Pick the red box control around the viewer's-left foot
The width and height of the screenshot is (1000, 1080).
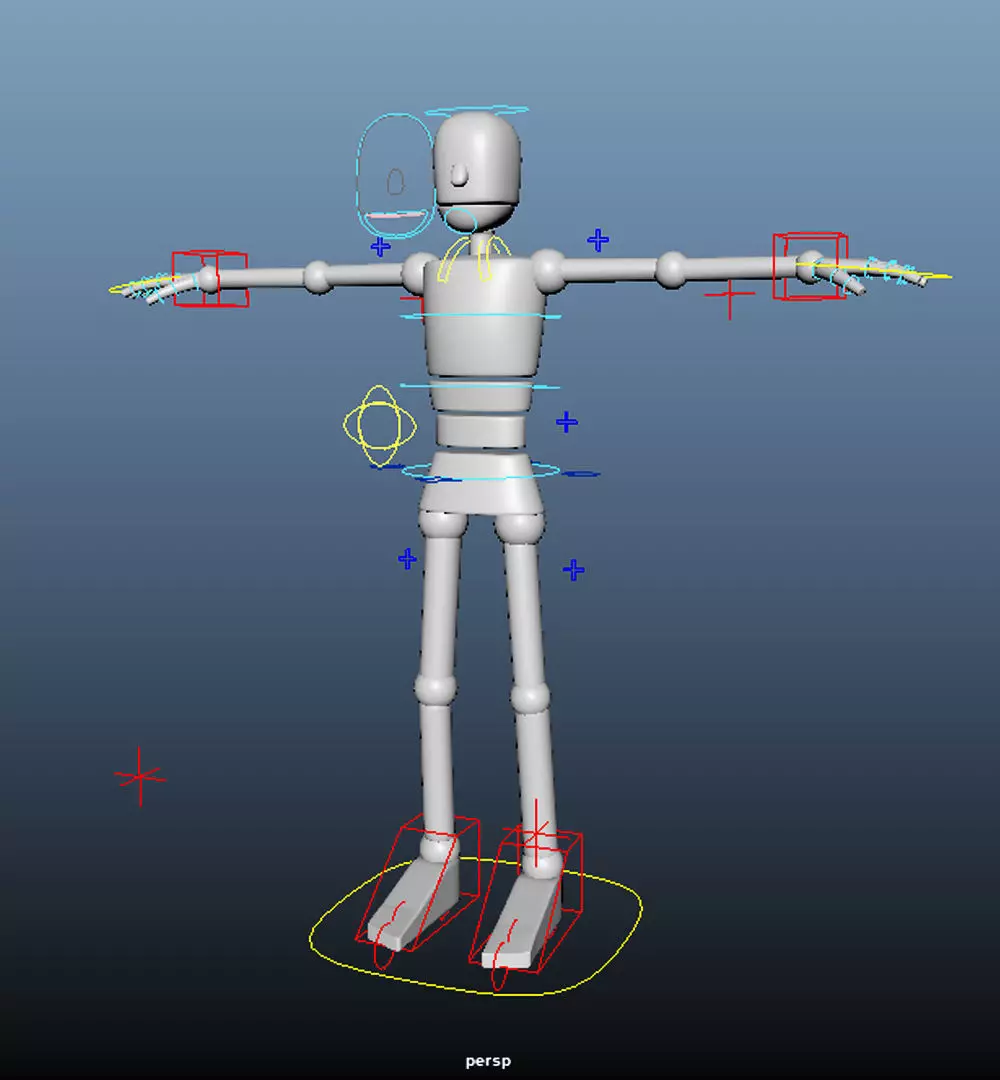[417, 882]
